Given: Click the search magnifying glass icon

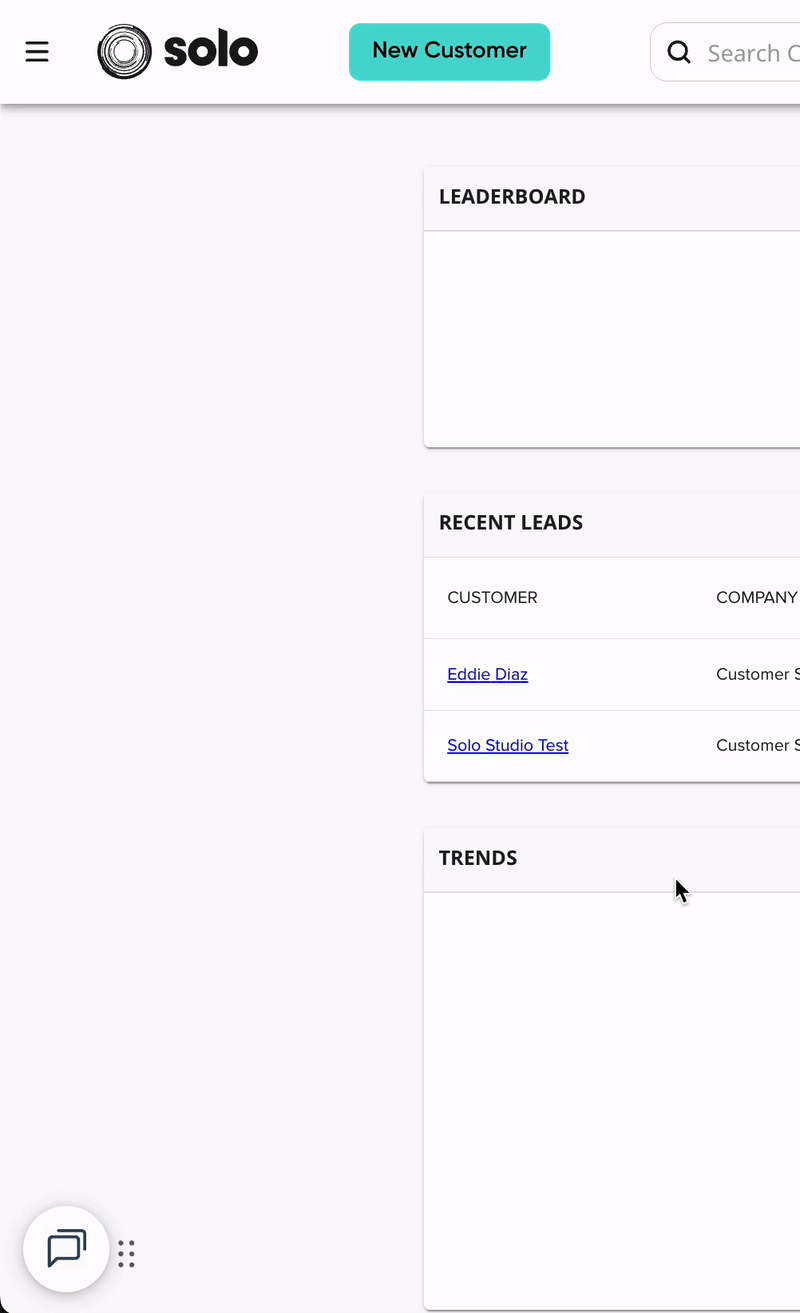Looking at the screenshot, I should click(679, 52).
